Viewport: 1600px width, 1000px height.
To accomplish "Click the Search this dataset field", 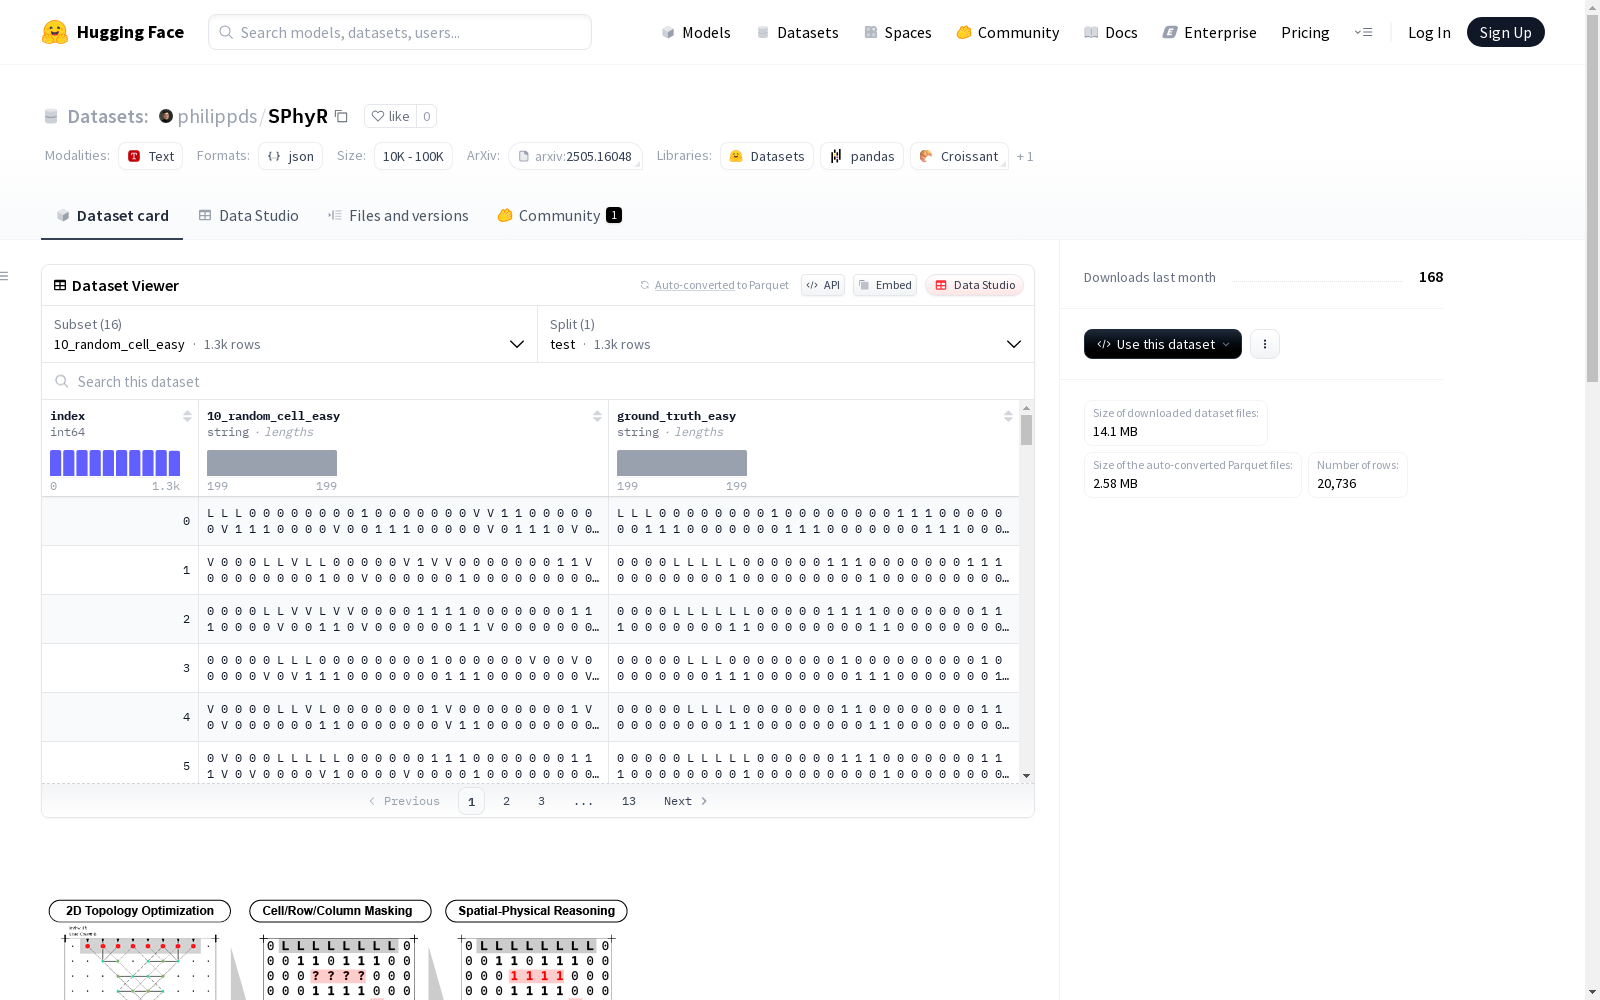I will click(x=538, y=381).
